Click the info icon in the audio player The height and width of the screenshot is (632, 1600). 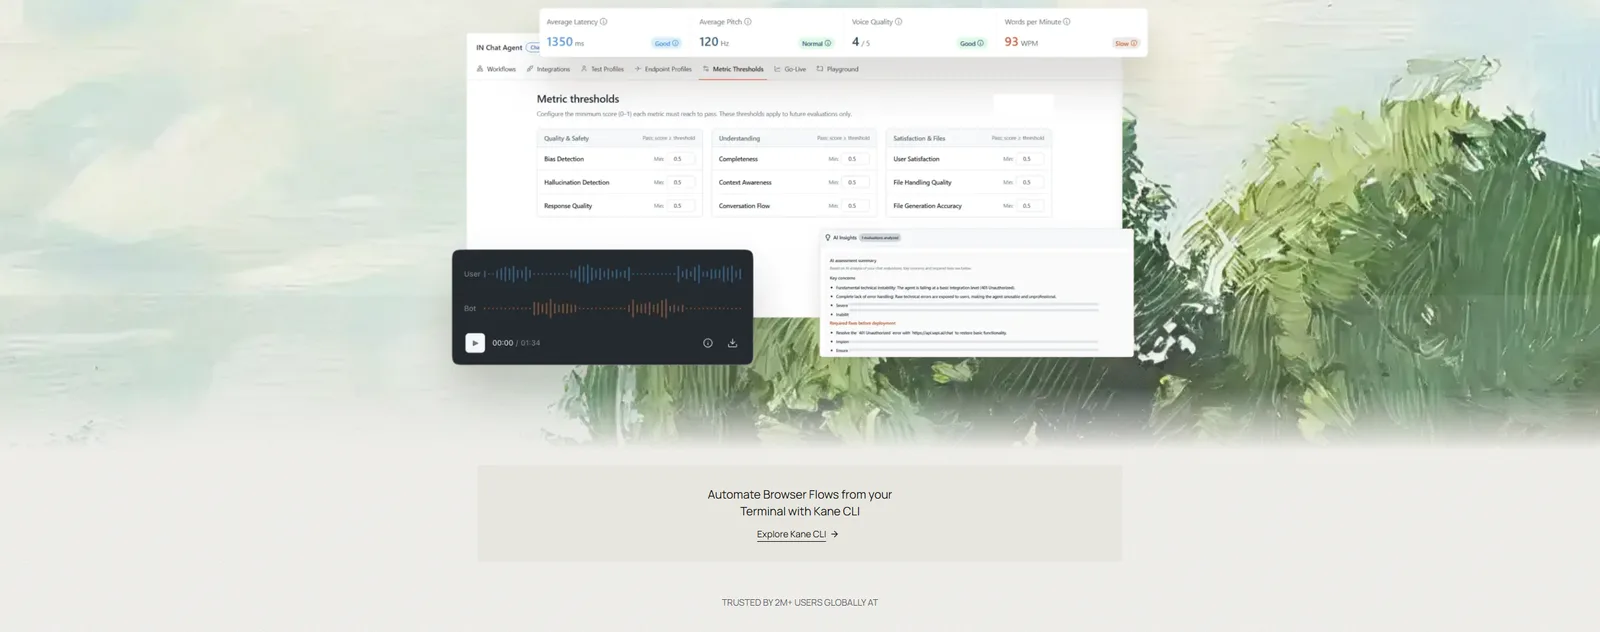point(708,343)
